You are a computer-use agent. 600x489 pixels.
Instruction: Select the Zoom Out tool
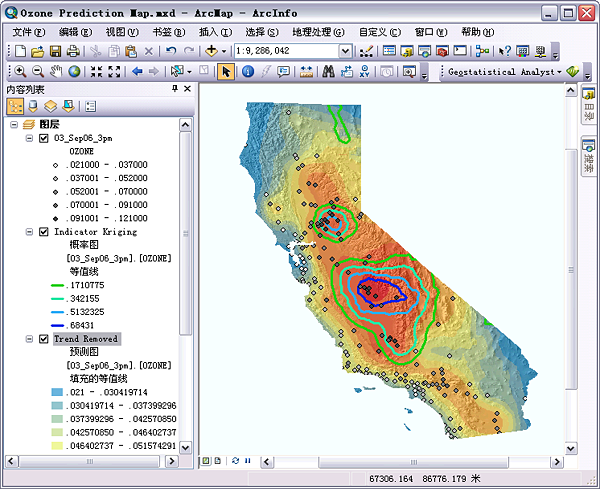(x=38, y=72)
